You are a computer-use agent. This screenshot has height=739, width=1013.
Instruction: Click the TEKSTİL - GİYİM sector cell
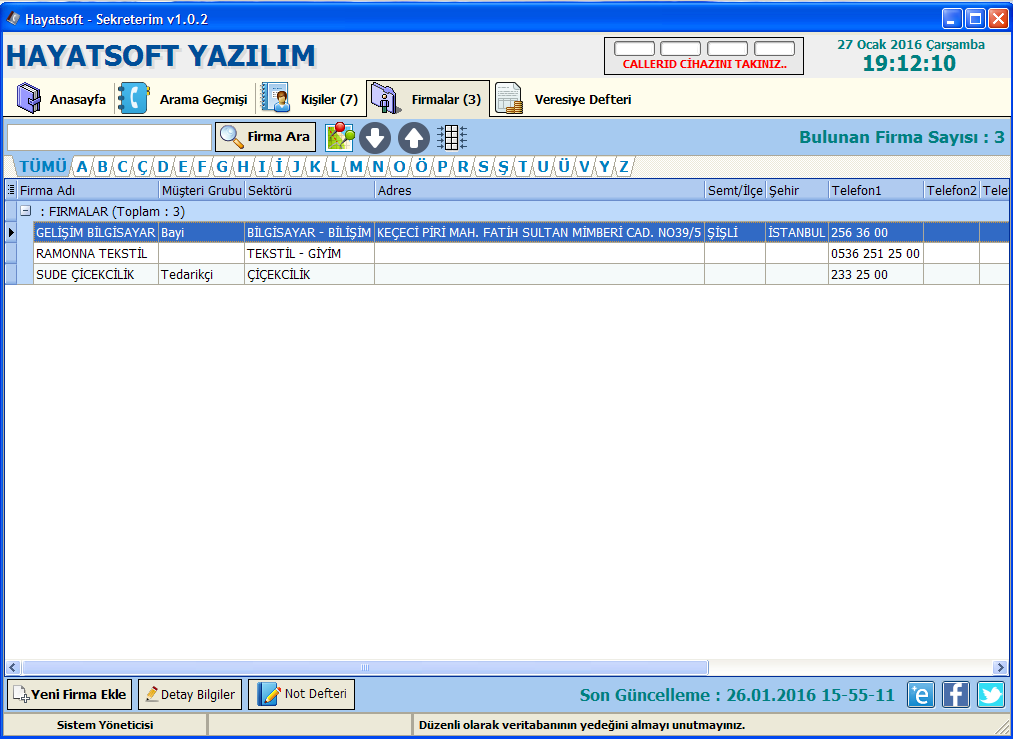click(309, 253)
